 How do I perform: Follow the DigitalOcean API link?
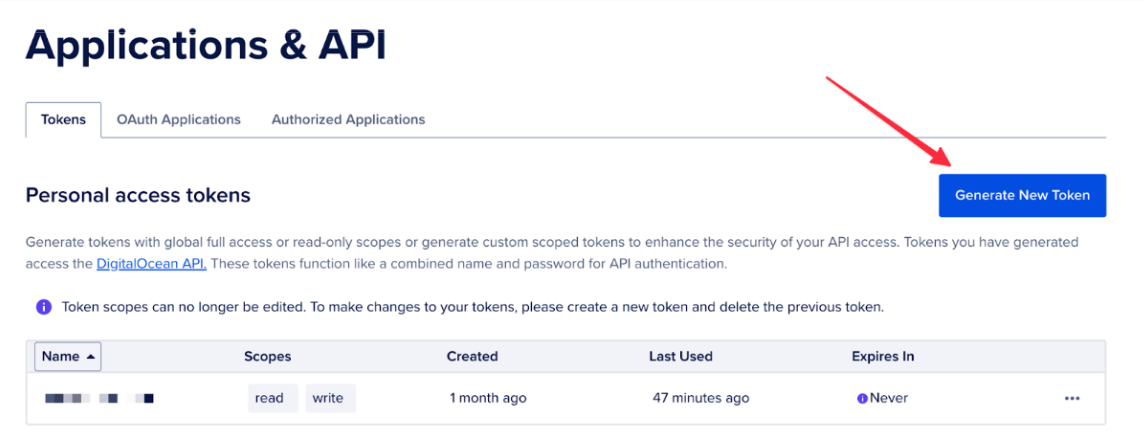[151, 264]
